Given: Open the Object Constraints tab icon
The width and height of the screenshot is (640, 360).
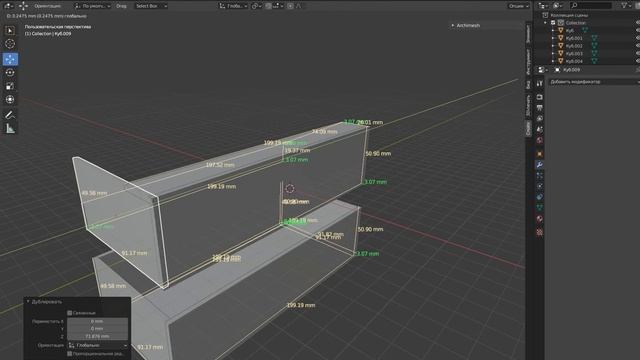Looking at the screenshot, I should 540,197.
